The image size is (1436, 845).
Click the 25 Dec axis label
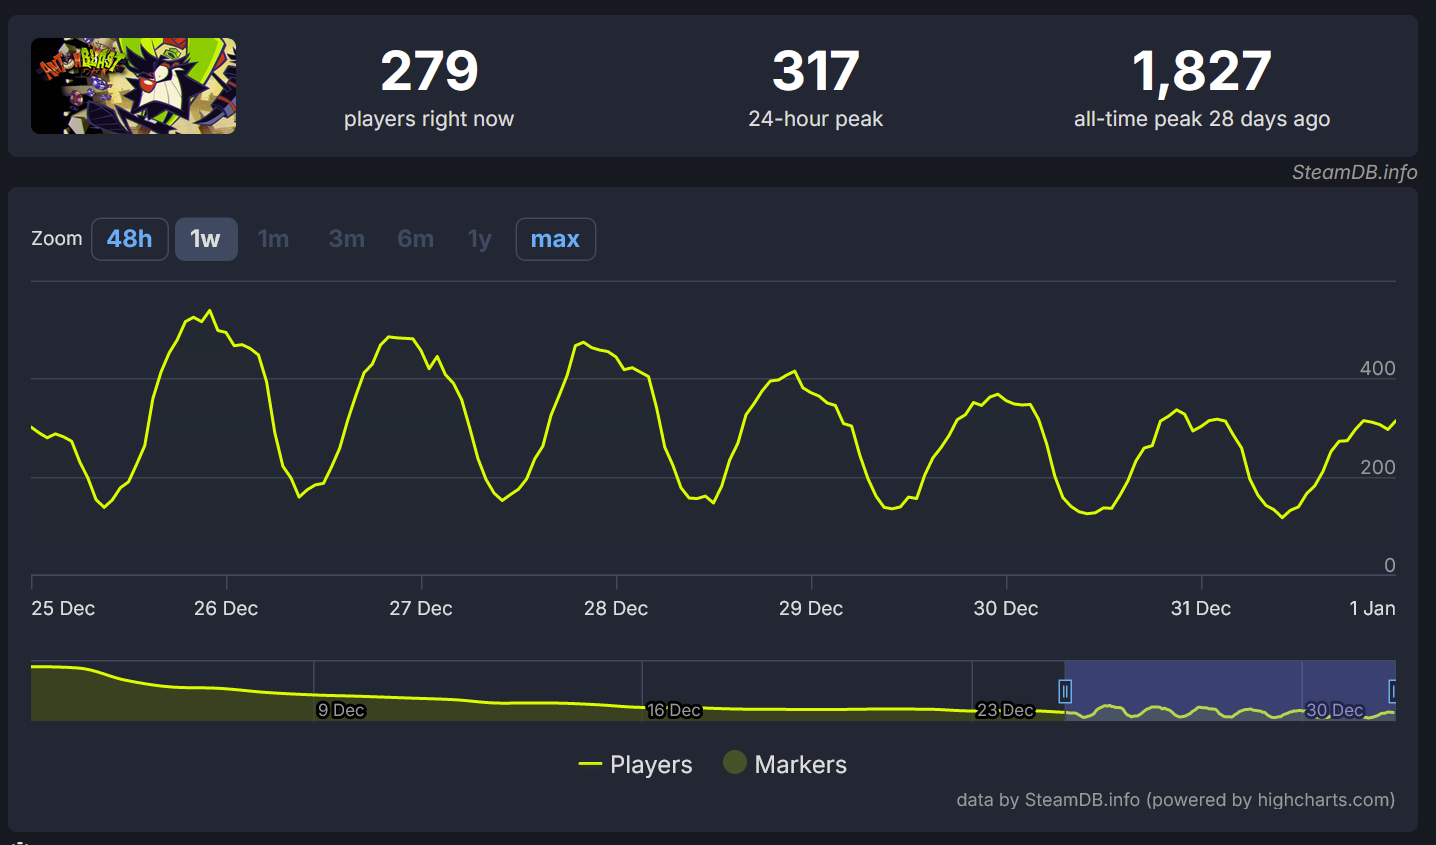pos(63,608)
